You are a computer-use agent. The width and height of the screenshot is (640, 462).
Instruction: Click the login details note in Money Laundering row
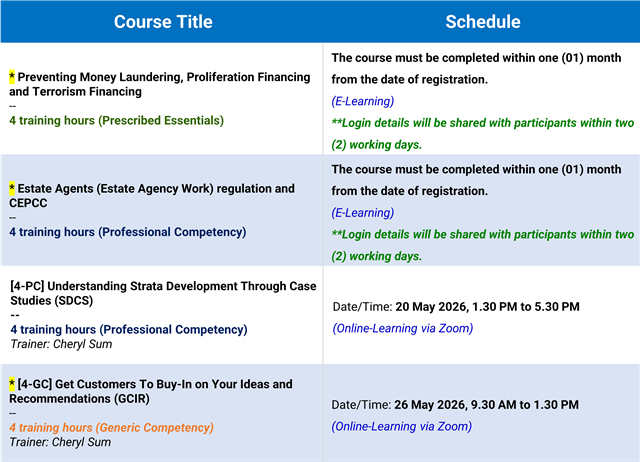(x=482, y=133)
